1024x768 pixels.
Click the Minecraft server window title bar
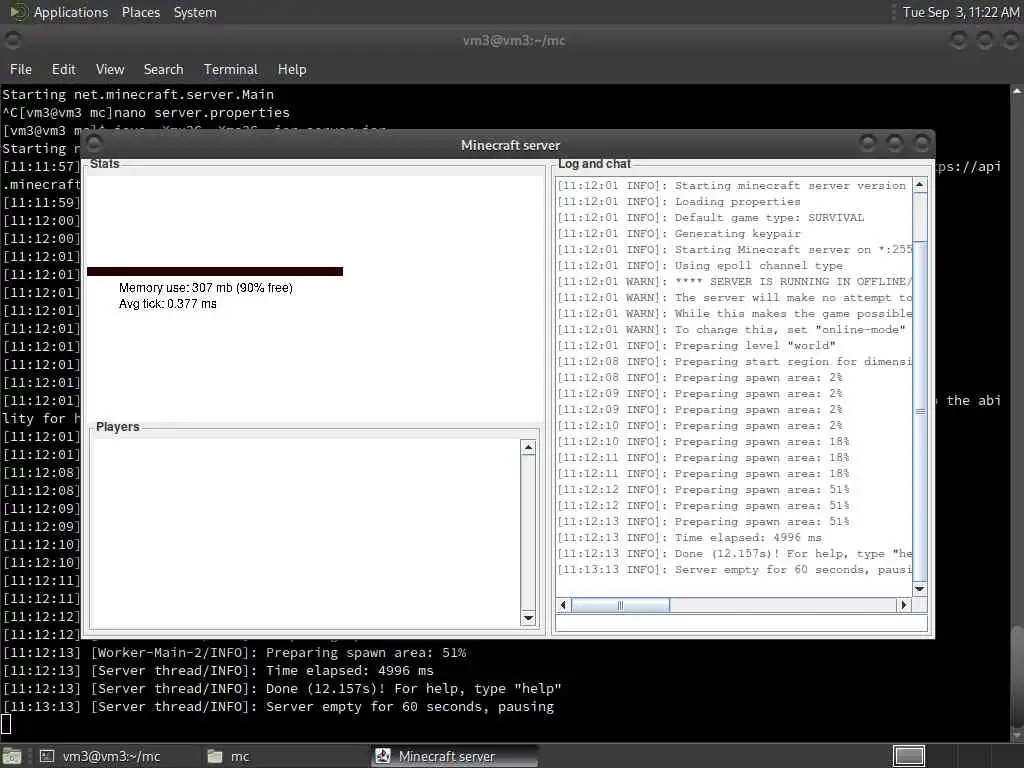click(x=509, y=145)
